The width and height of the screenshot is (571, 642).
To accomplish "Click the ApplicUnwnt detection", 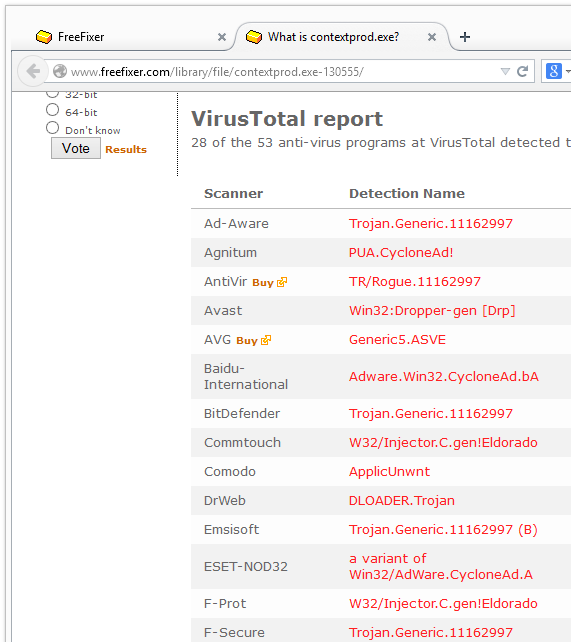I will [x=389, y=472].
